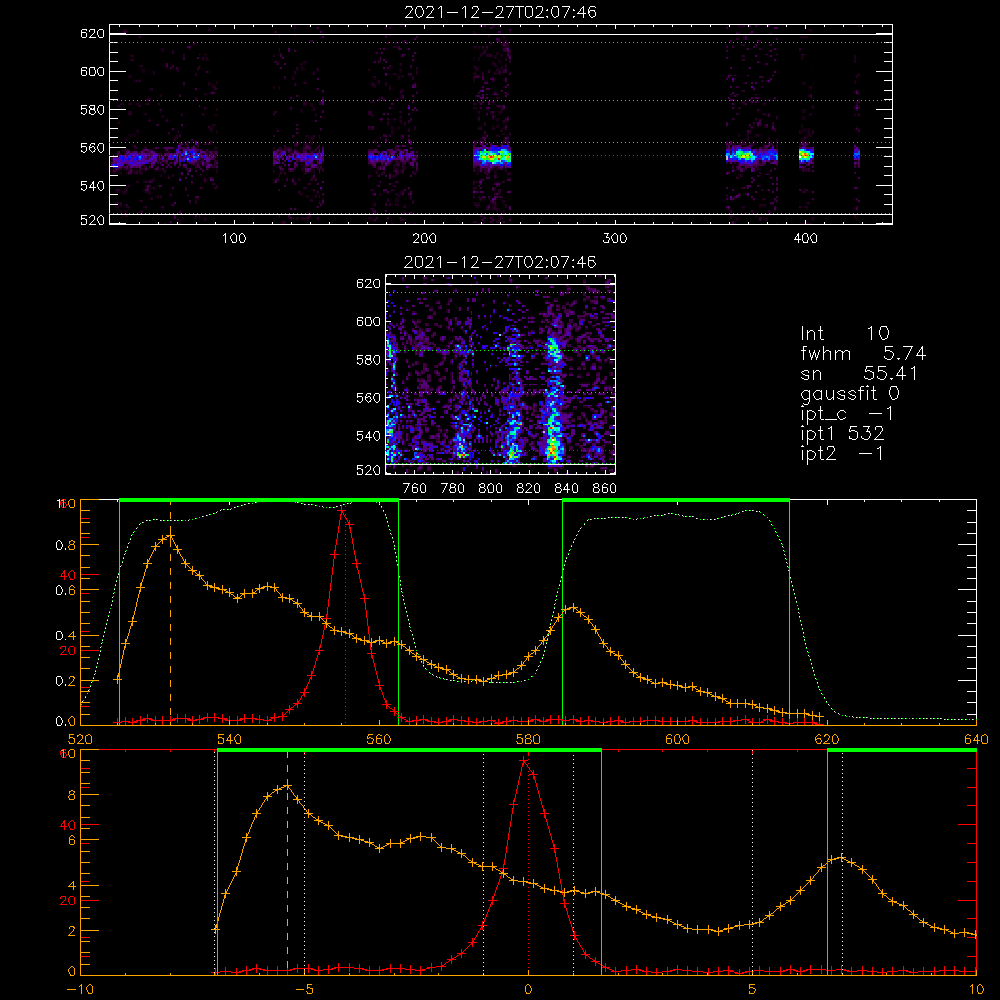Click orange dashed peak marker in bottom plot
Viewport: 1000px width, 1000px height.
tap(288, 862)
